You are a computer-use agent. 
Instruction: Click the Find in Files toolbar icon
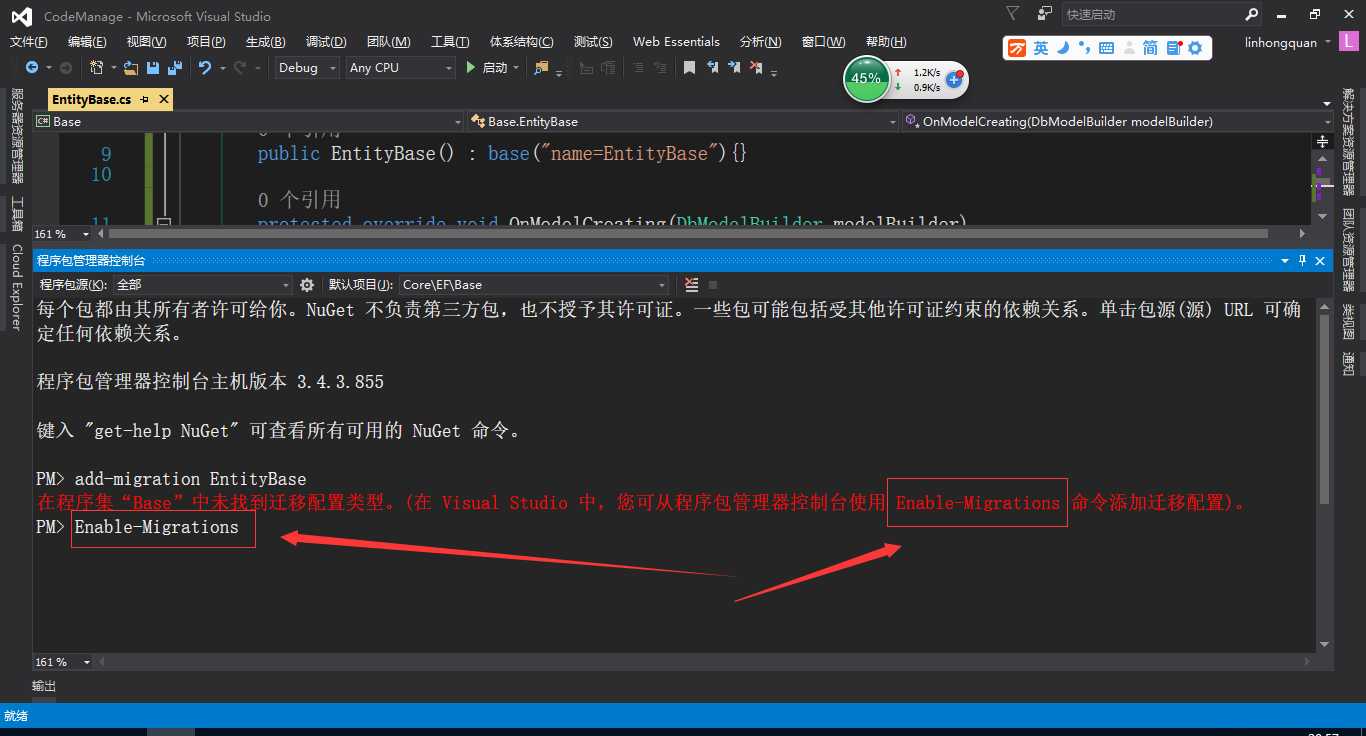[541, 68]
